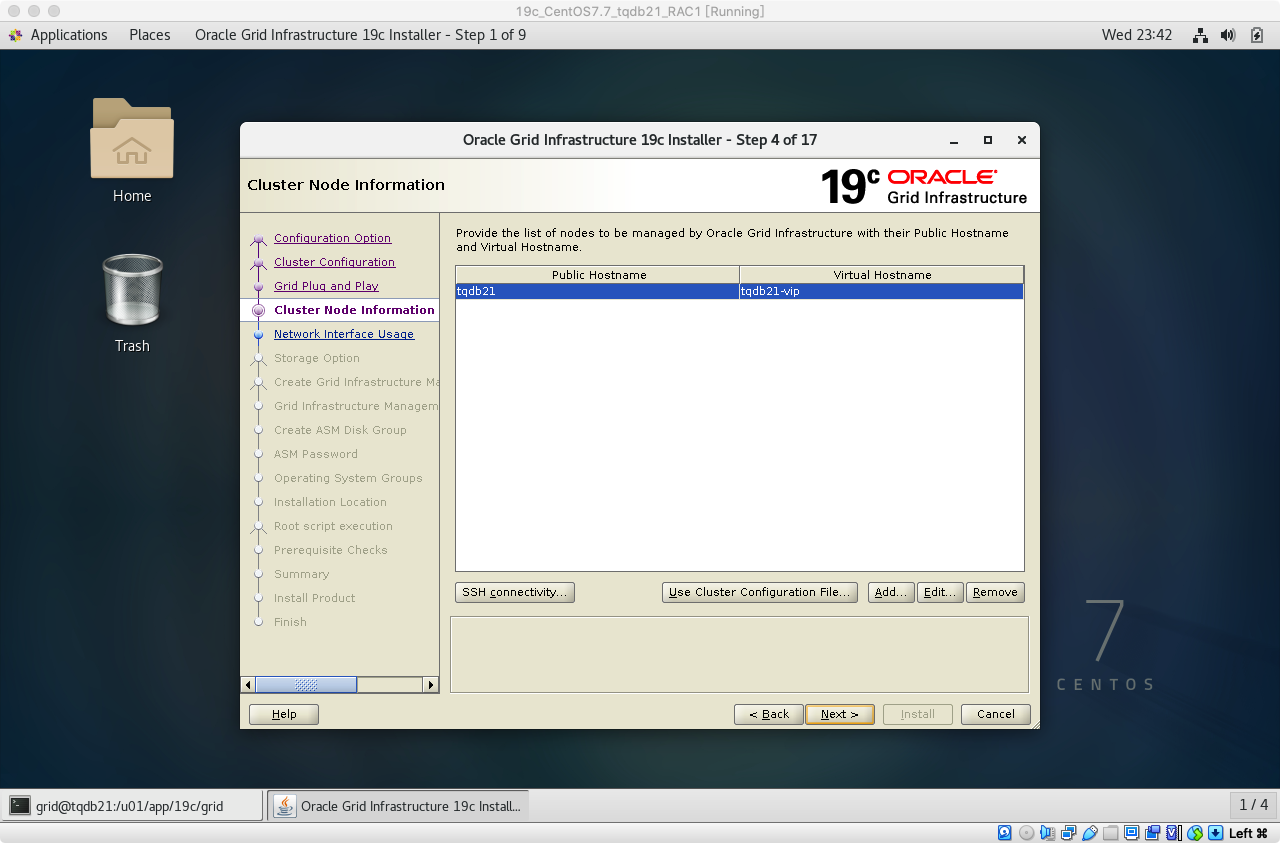Go to the Network Interface Usage step
This screenshot has width=1280, height=843.
pyautogui.click(x=344, y=334)
